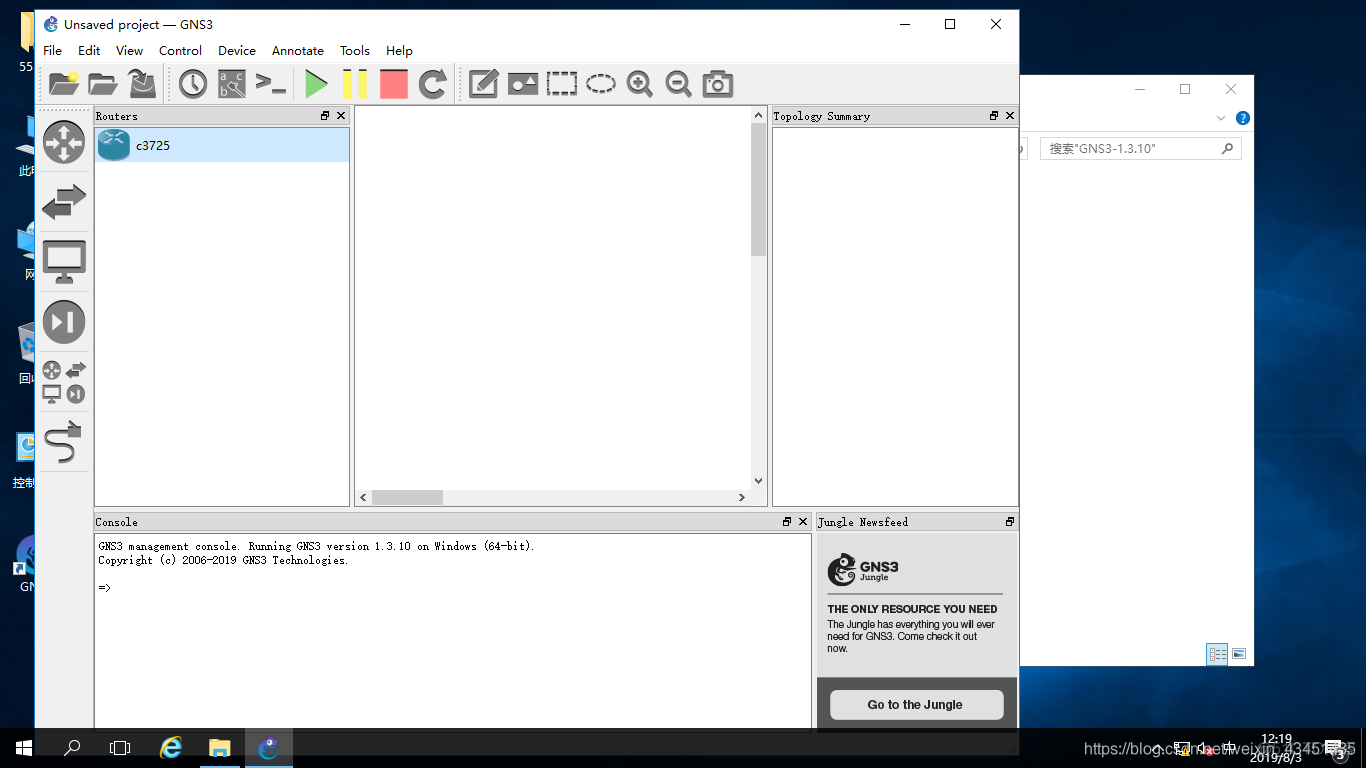Click the workspace scroll right arrow
Image resolution: width=1366 pixels, height=768 pixels.
coord(742,497)
